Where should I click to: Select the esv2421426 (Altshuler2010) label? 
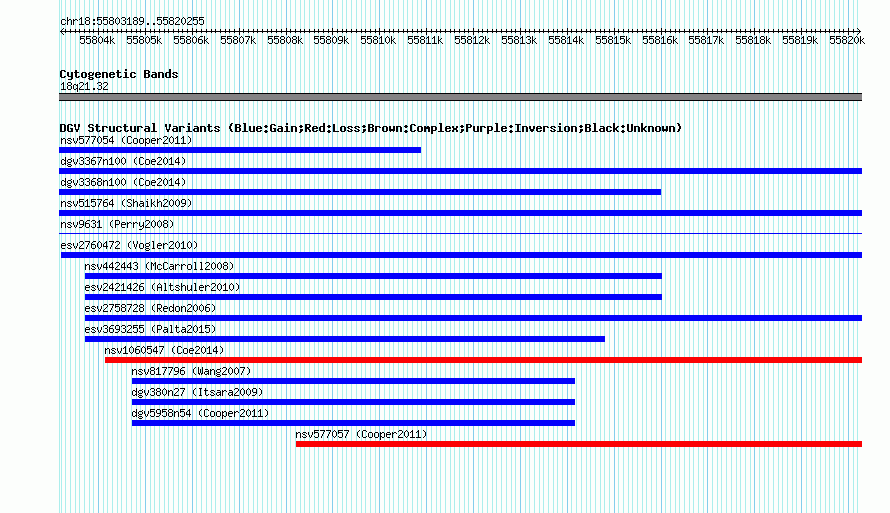click(x=162, y=287)
